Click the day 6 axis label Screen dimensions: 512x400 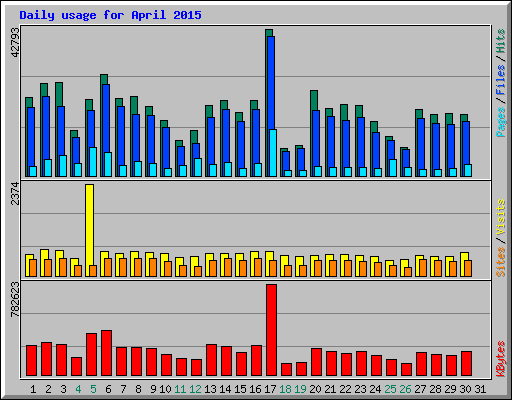[108, 389]
